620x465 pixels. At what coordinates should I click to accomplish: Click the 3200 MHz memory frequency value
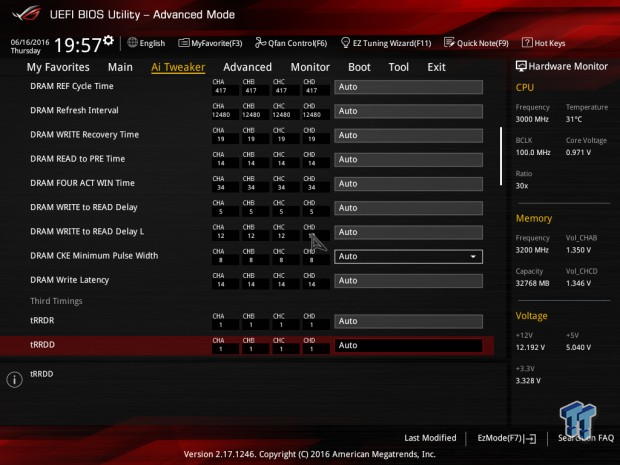[x=532, y=250]
